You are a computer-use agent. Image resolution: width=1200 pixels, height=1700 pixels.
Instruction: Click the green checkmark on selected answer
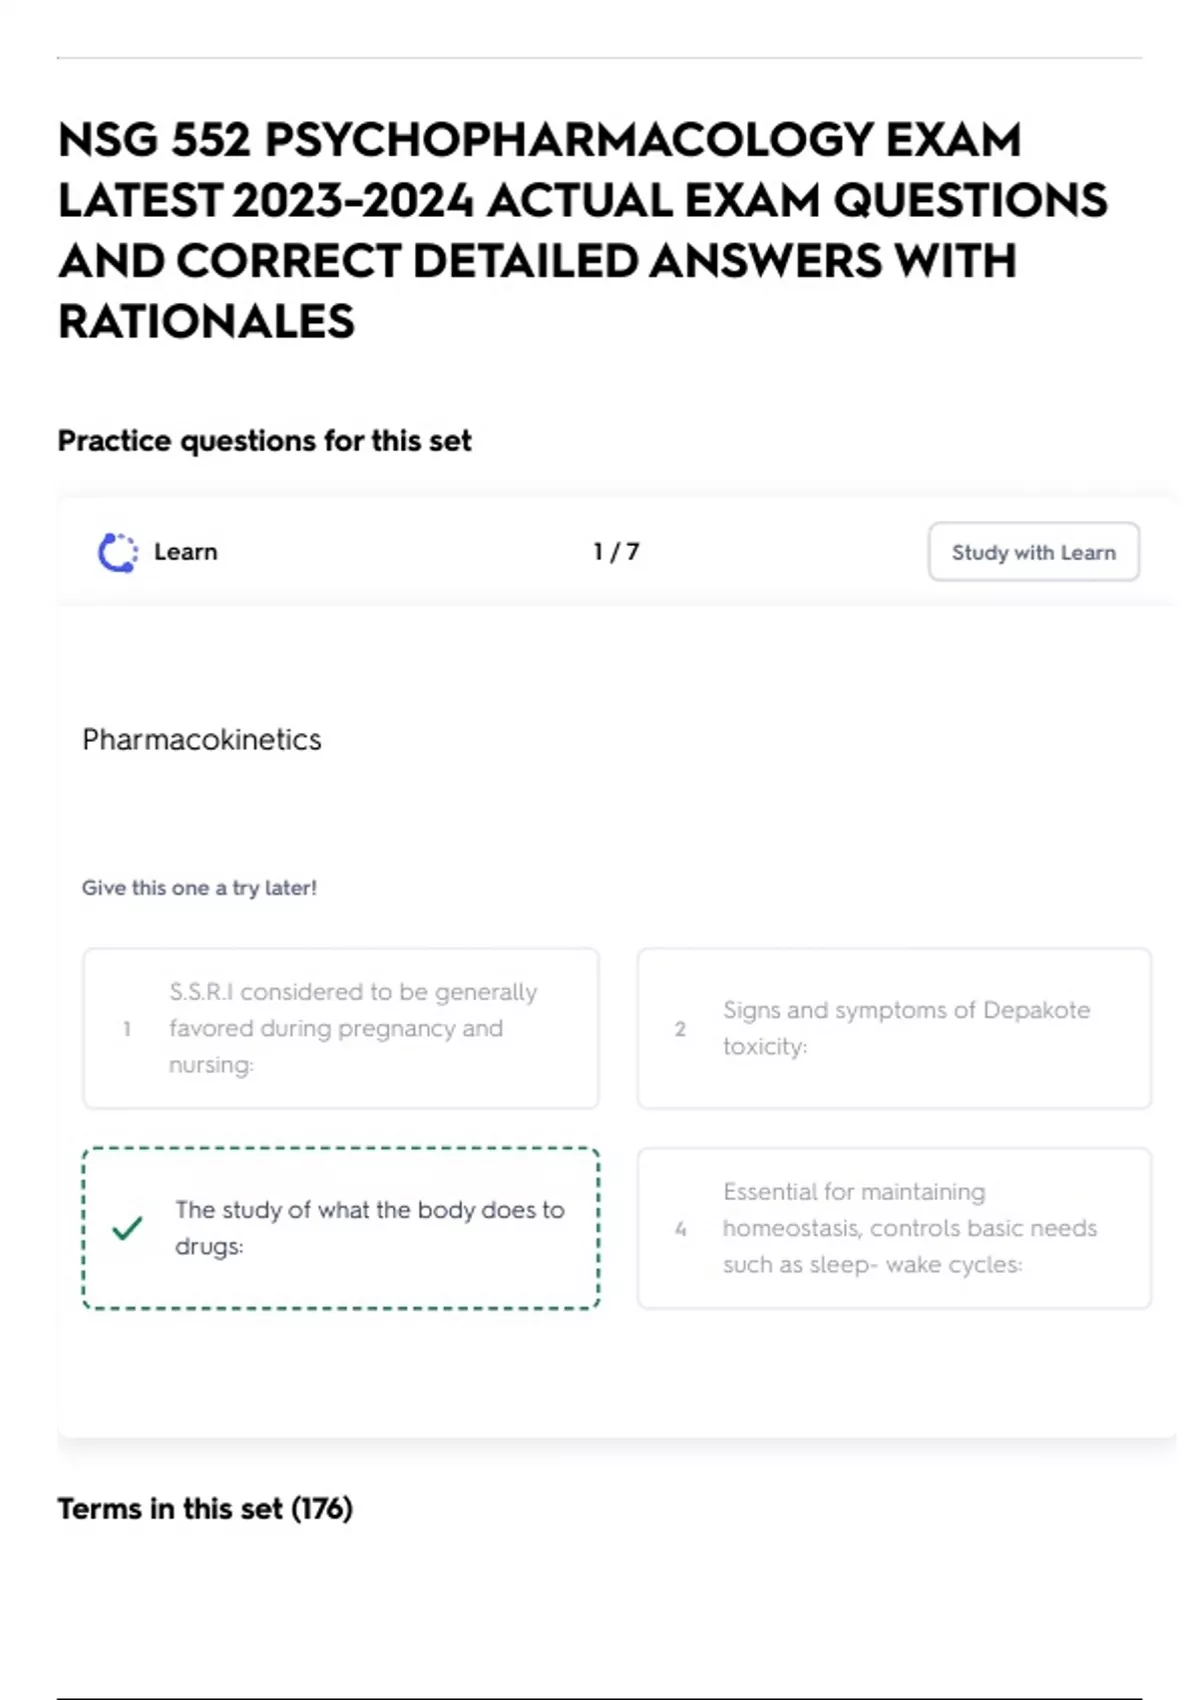click(127, 1228)
